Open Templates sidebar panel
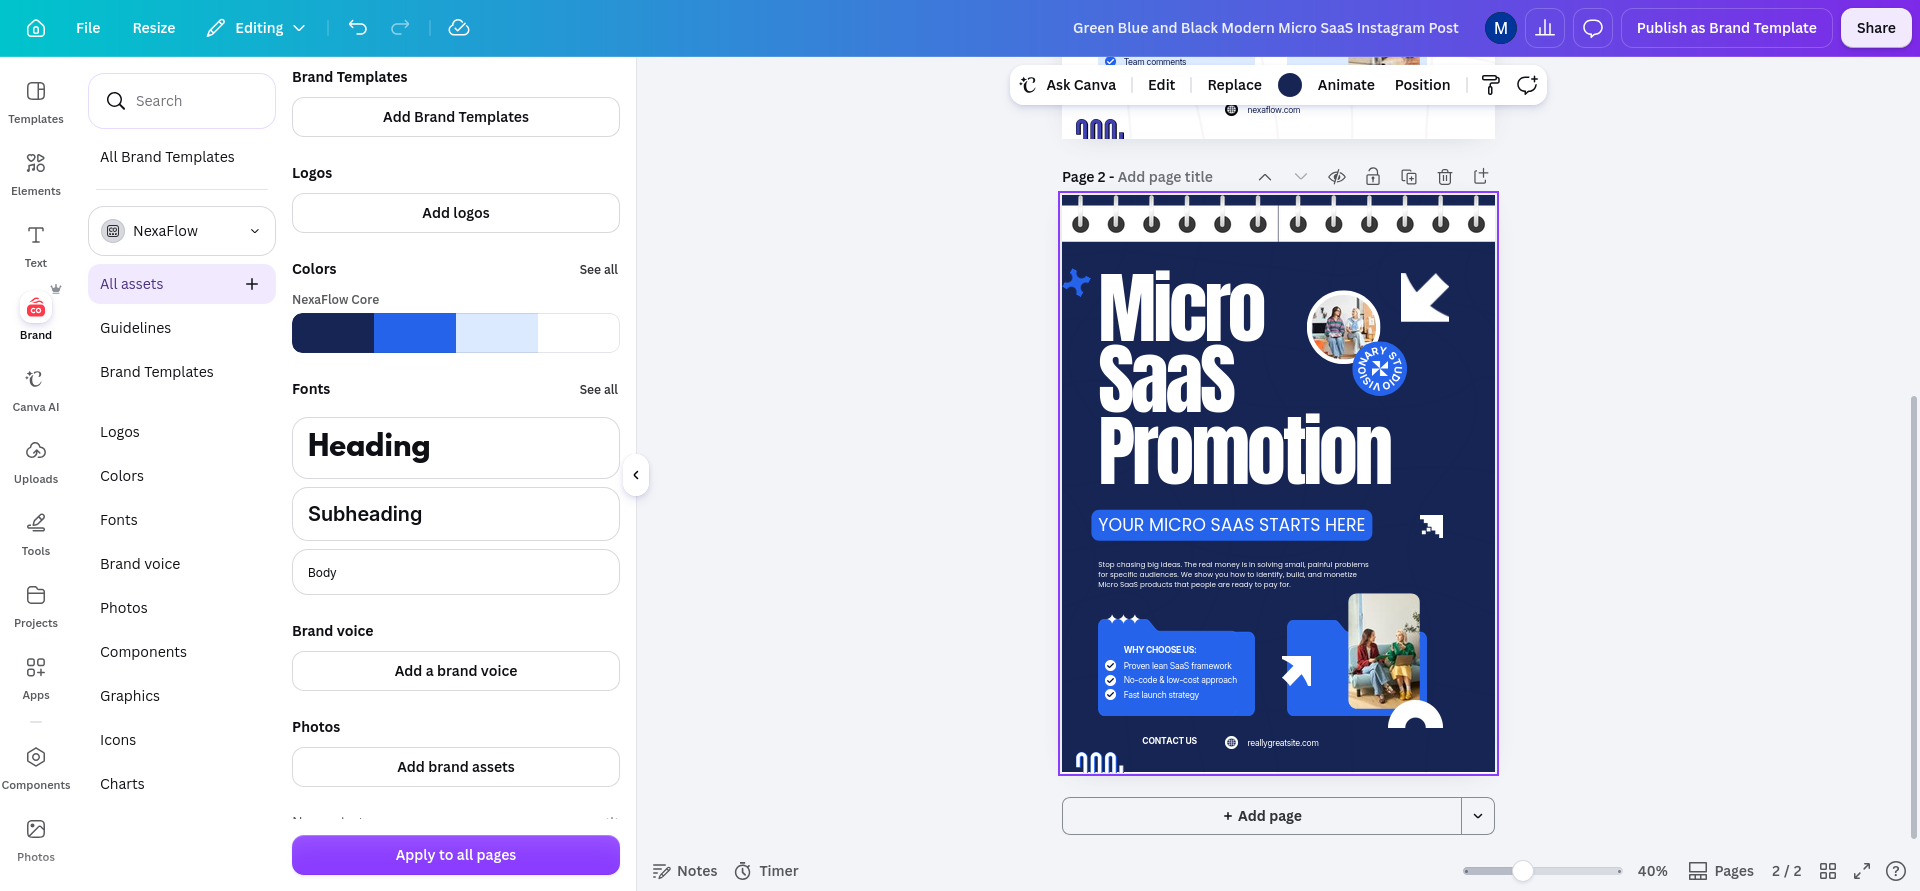 pos(36,102)
